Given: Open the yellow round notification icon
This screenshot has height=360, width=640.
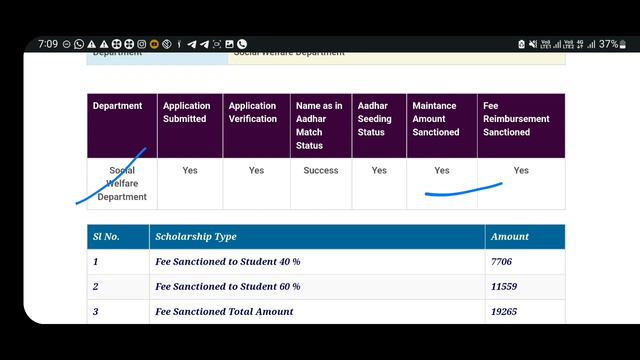Looking at the screenshot, I should (x=154, y=44).
